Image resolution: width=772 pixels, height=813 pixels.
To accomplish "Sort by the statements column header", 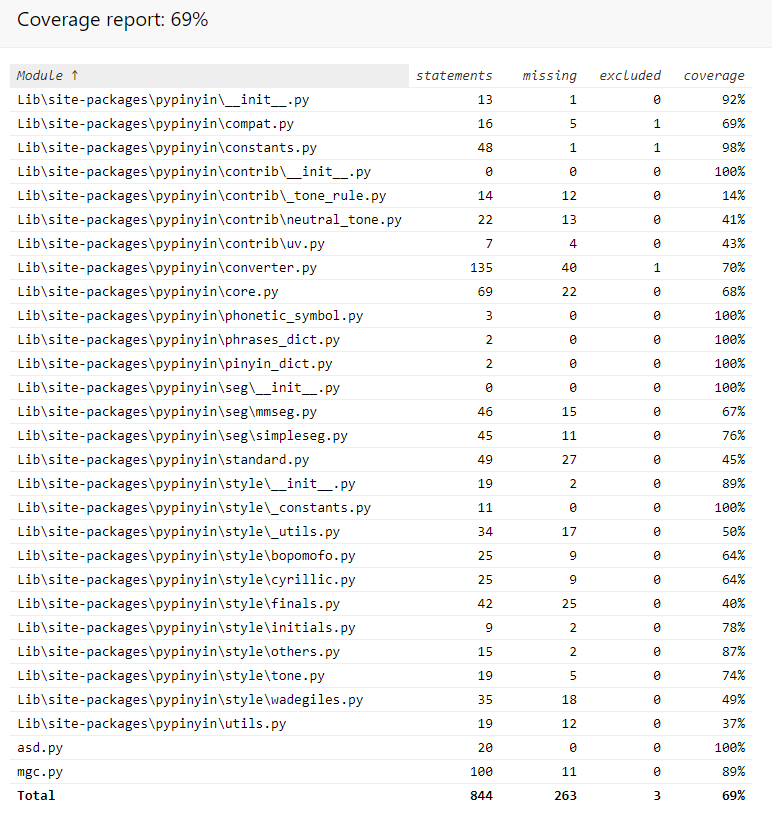I will coord(453,76).
